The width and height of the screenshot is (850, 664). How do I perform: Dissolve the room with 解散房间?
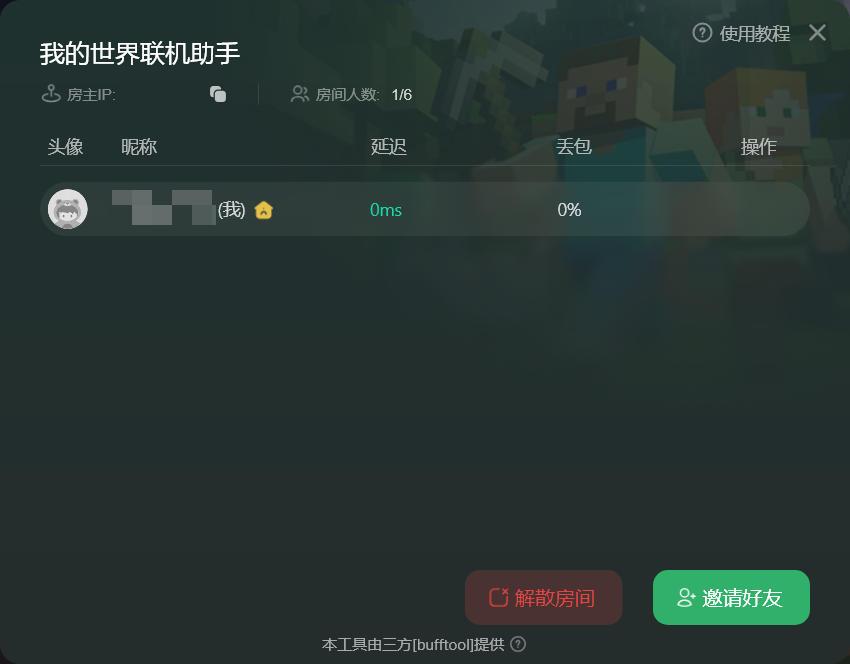tap(543, 597)
